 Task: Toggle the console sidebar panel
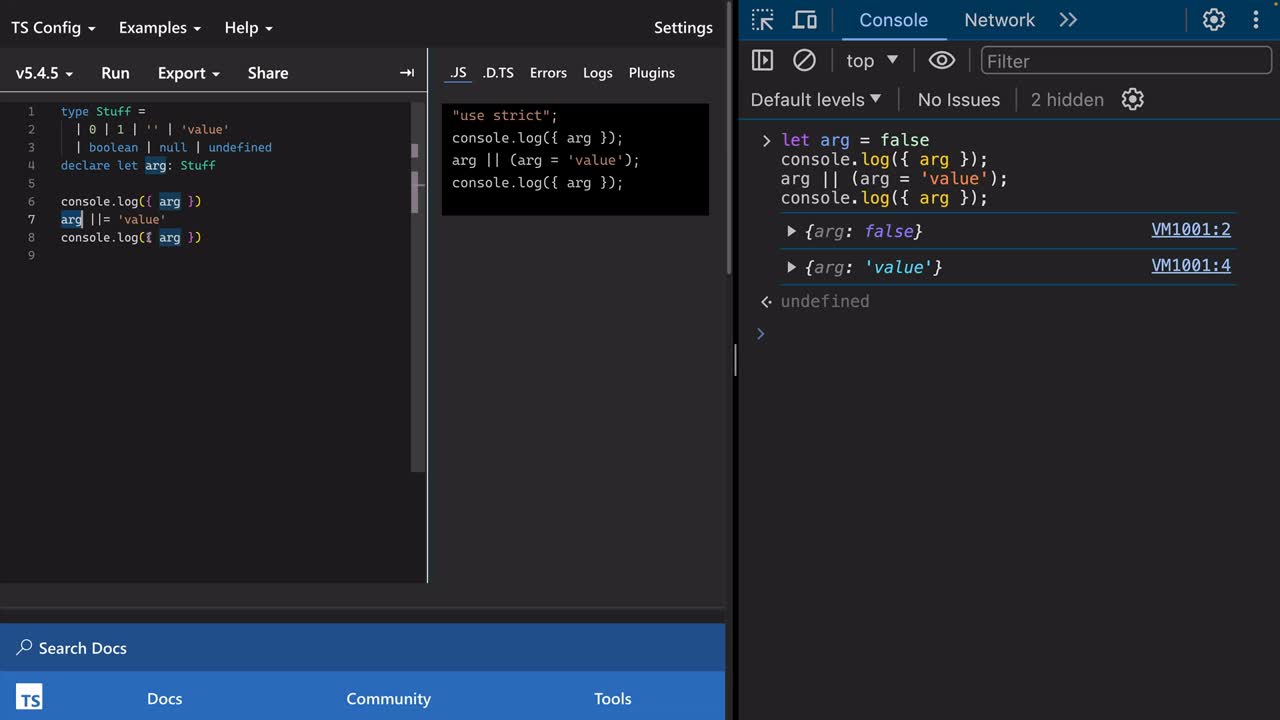point(762,61)
